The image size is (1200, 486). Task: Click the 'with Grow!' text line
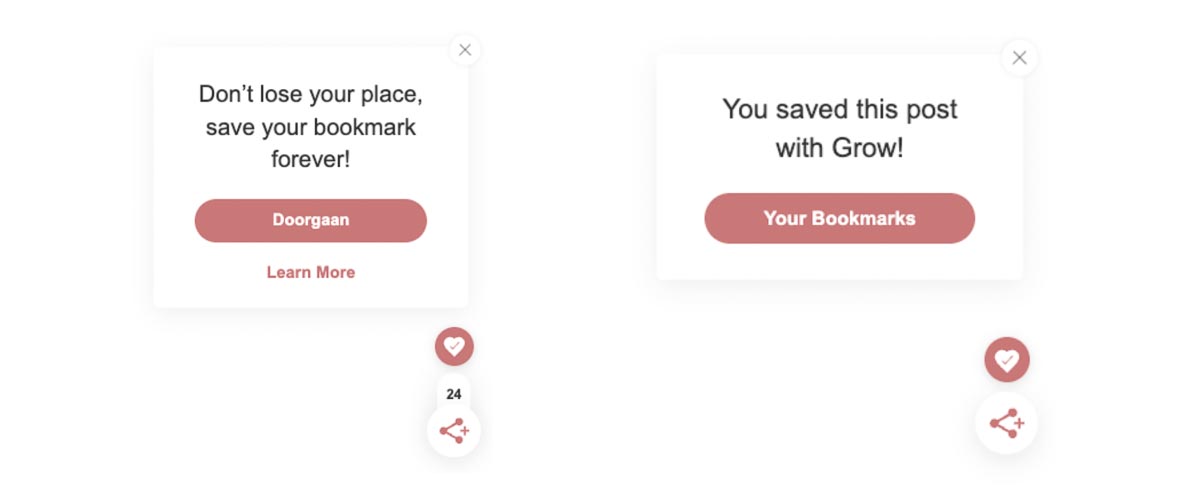(839, 148)
